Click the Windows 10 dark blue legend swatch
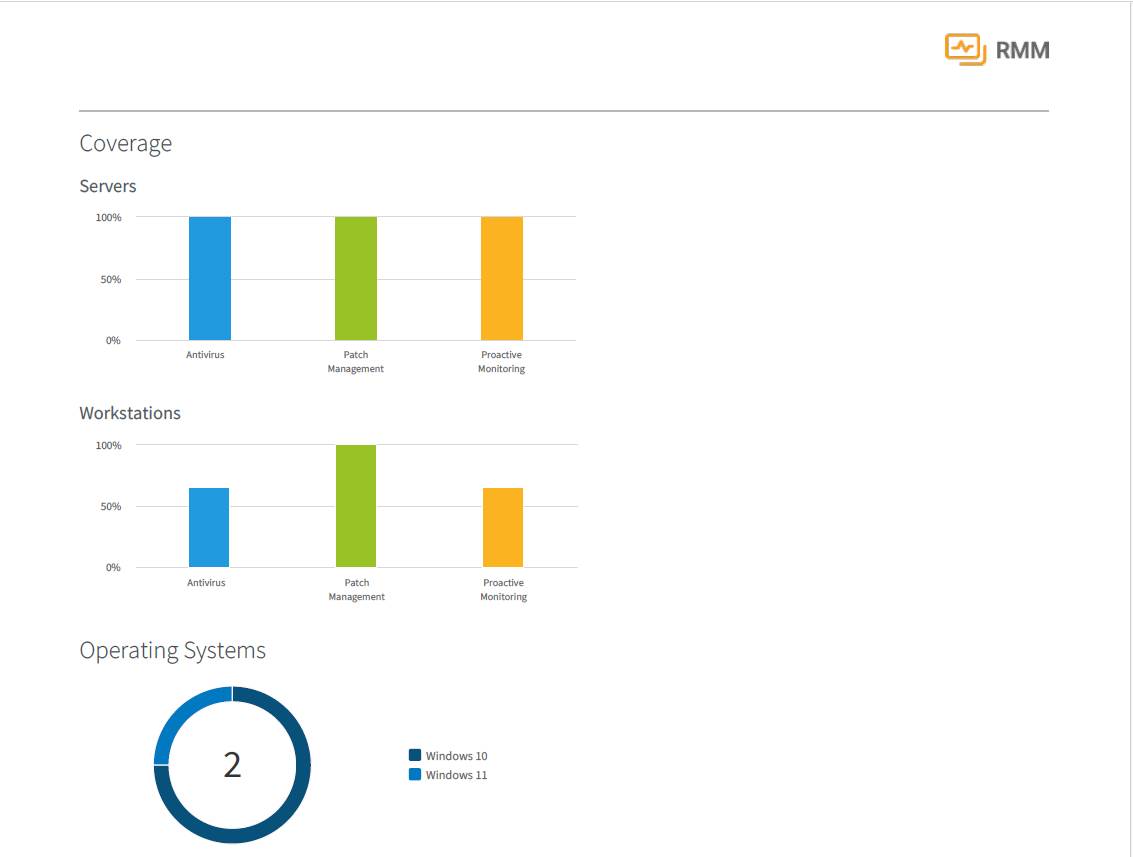Screen dimensions: 1133x857 click(x=415, y=755)
